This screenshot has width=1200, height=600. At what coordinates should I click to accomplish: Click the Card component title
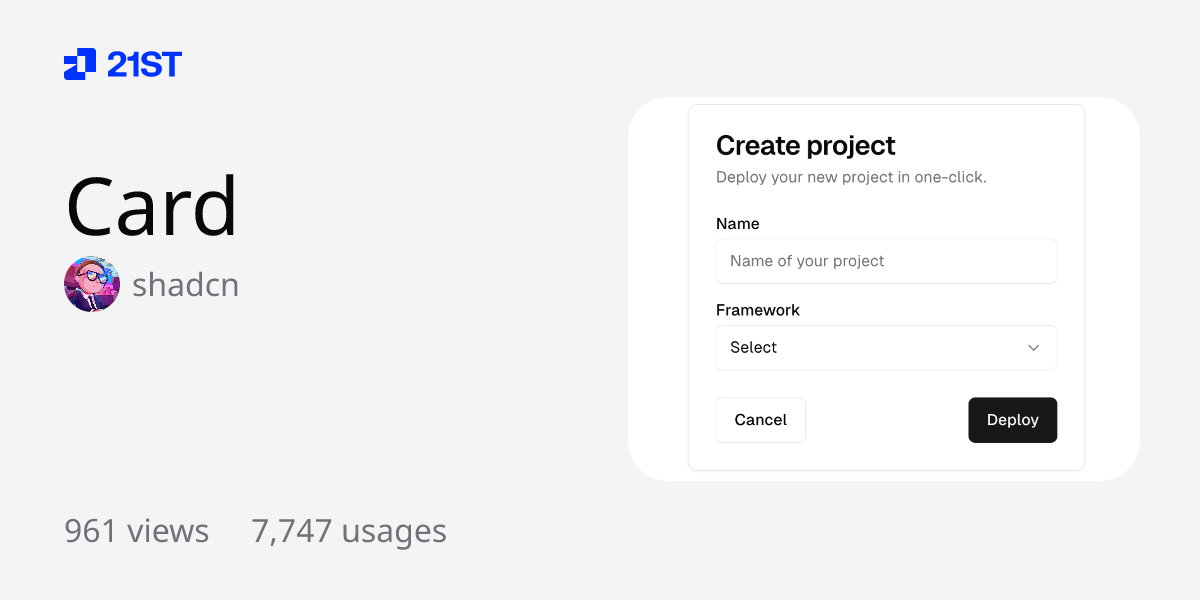coord(151,205)
